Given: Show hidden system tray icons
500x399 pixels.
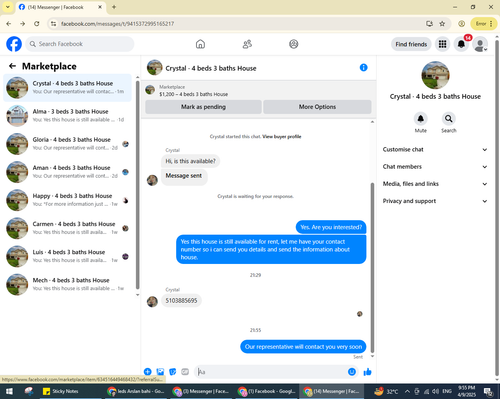Looking at the screenshot, I should (407, 391).
